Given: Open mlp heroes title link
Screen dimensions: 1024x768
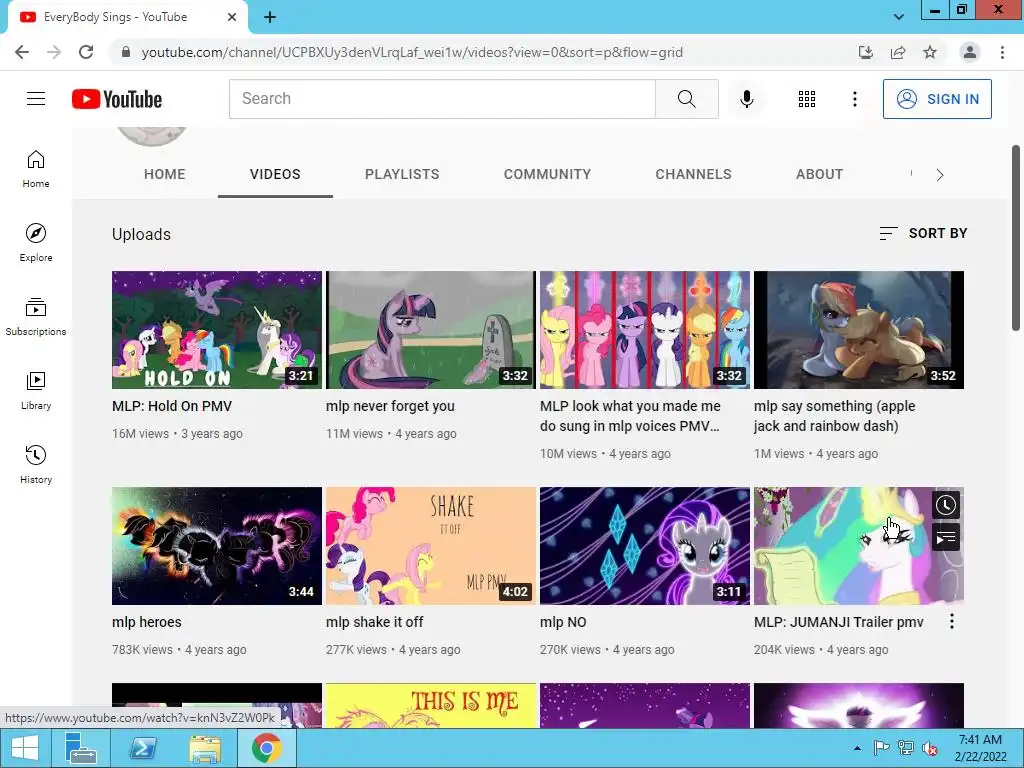Looking at the screenshot, I should pyautogui.click(x=146, y=622).
